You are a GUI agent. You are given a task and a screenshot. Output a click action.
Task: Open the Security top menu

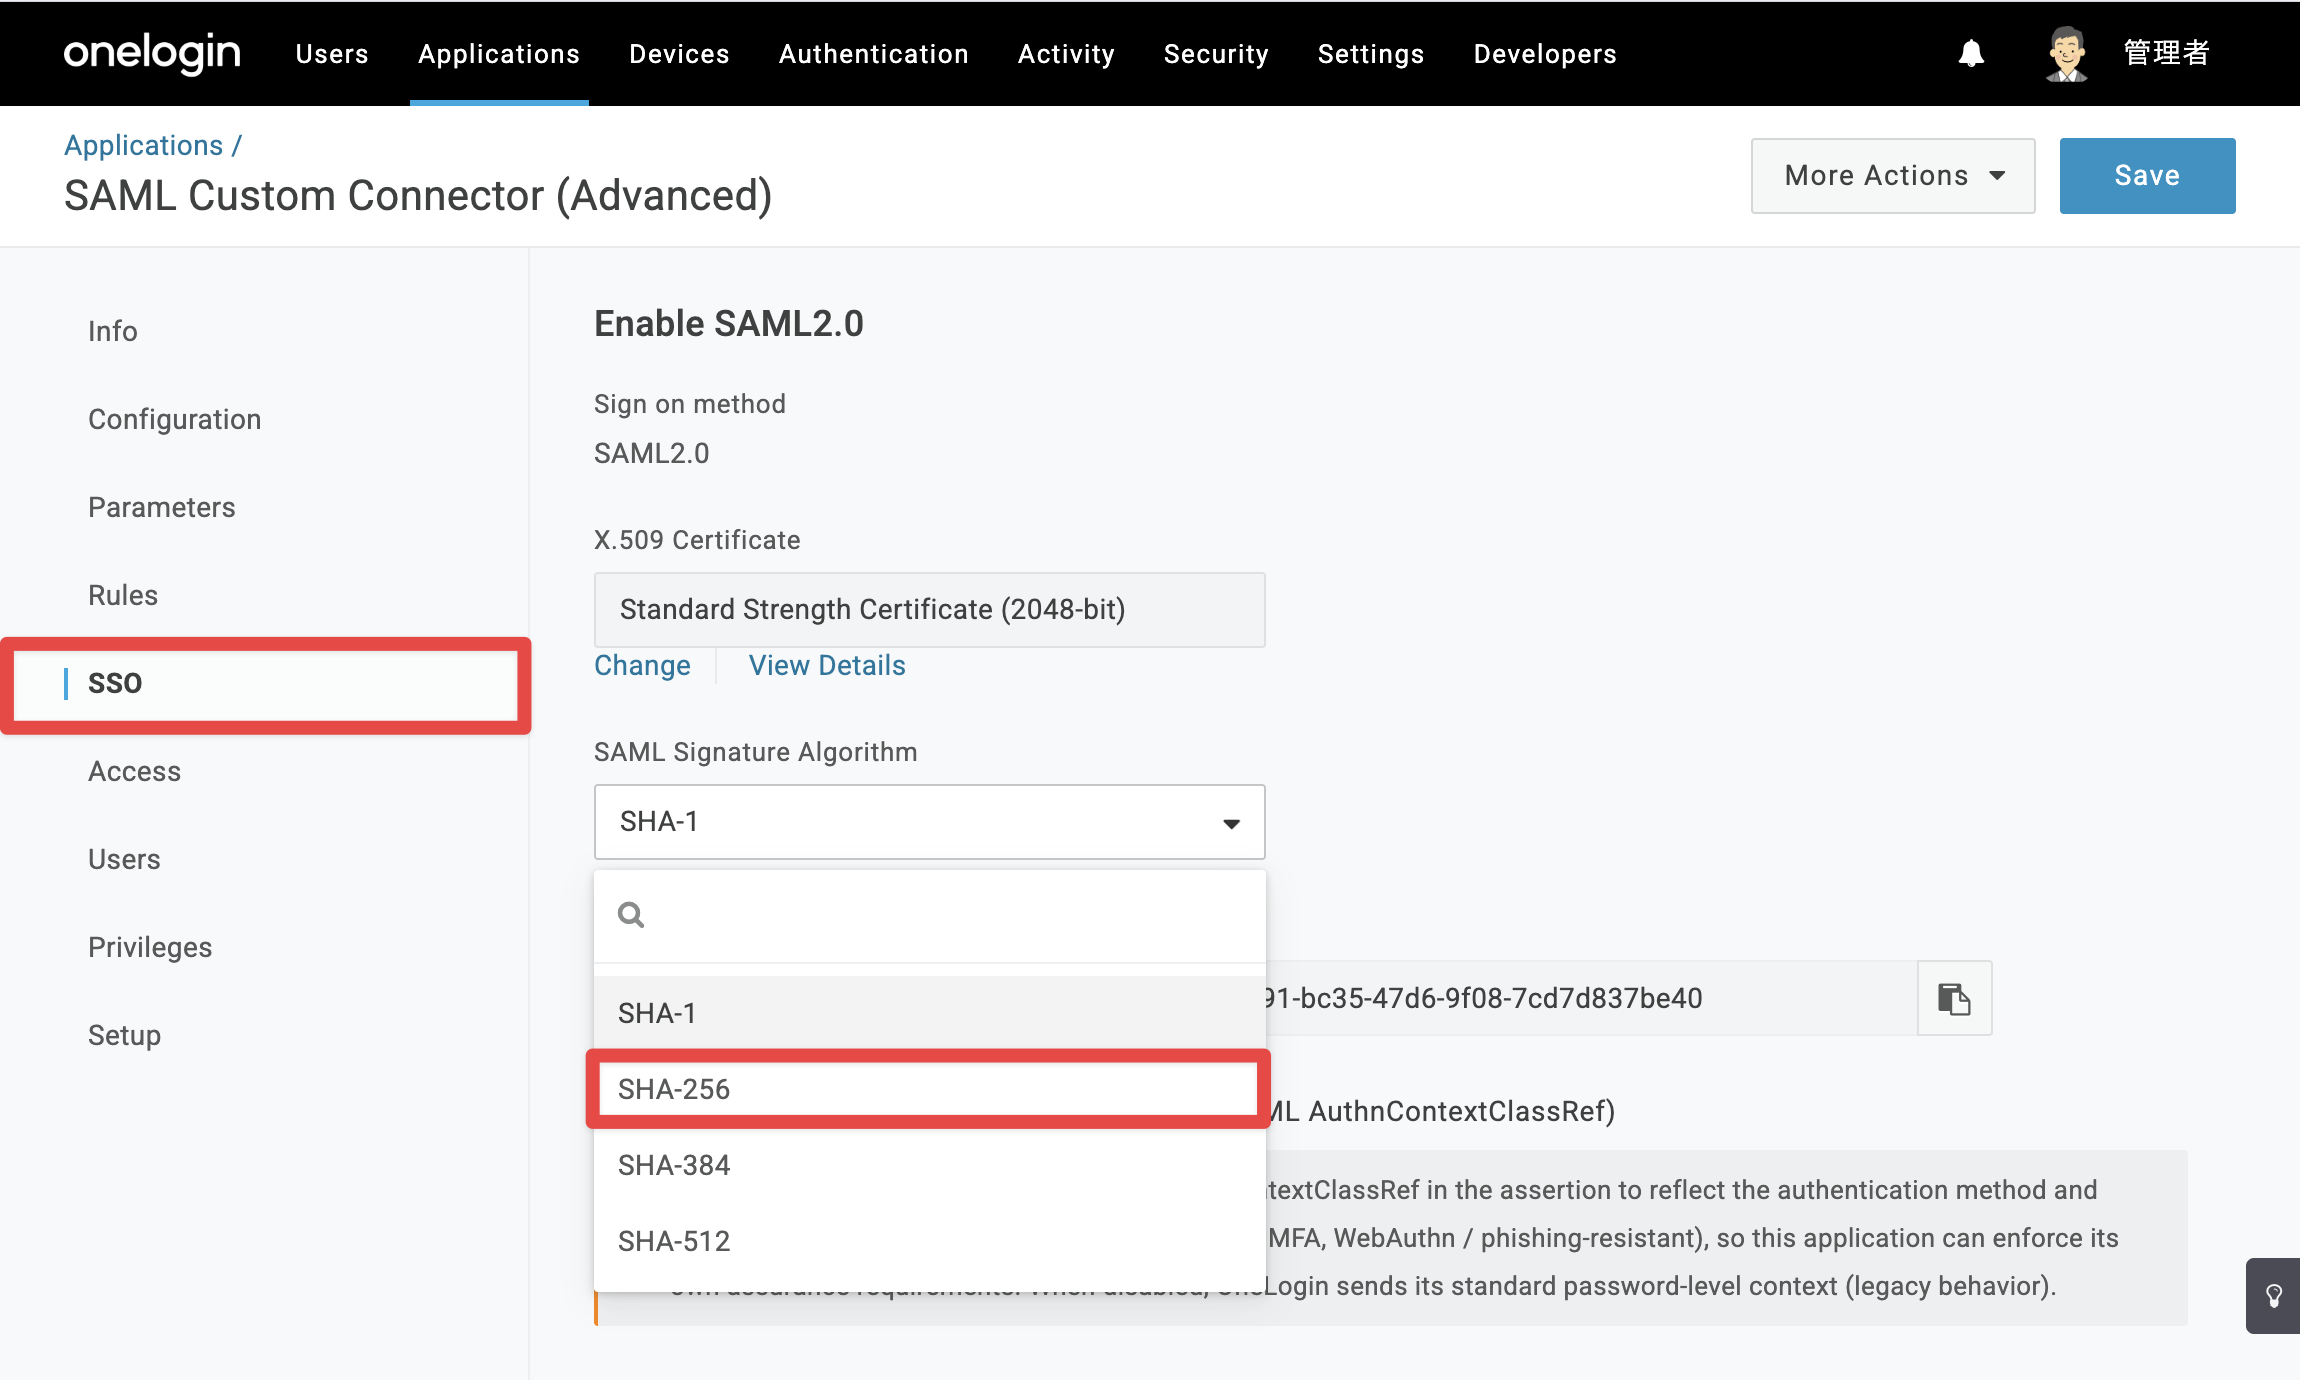pos(1216,54)
